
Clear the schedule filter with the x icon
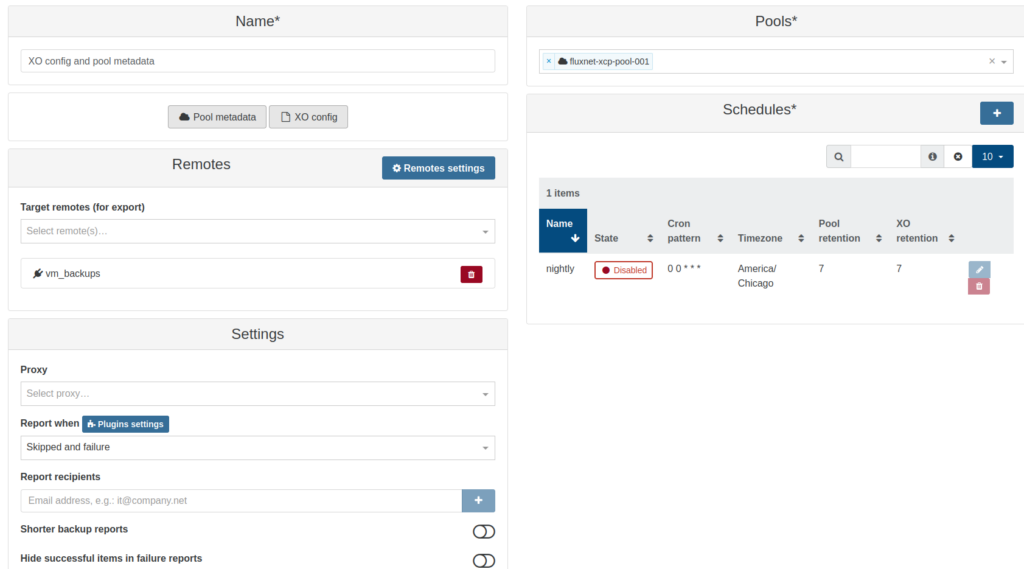(x=958, y=157)
